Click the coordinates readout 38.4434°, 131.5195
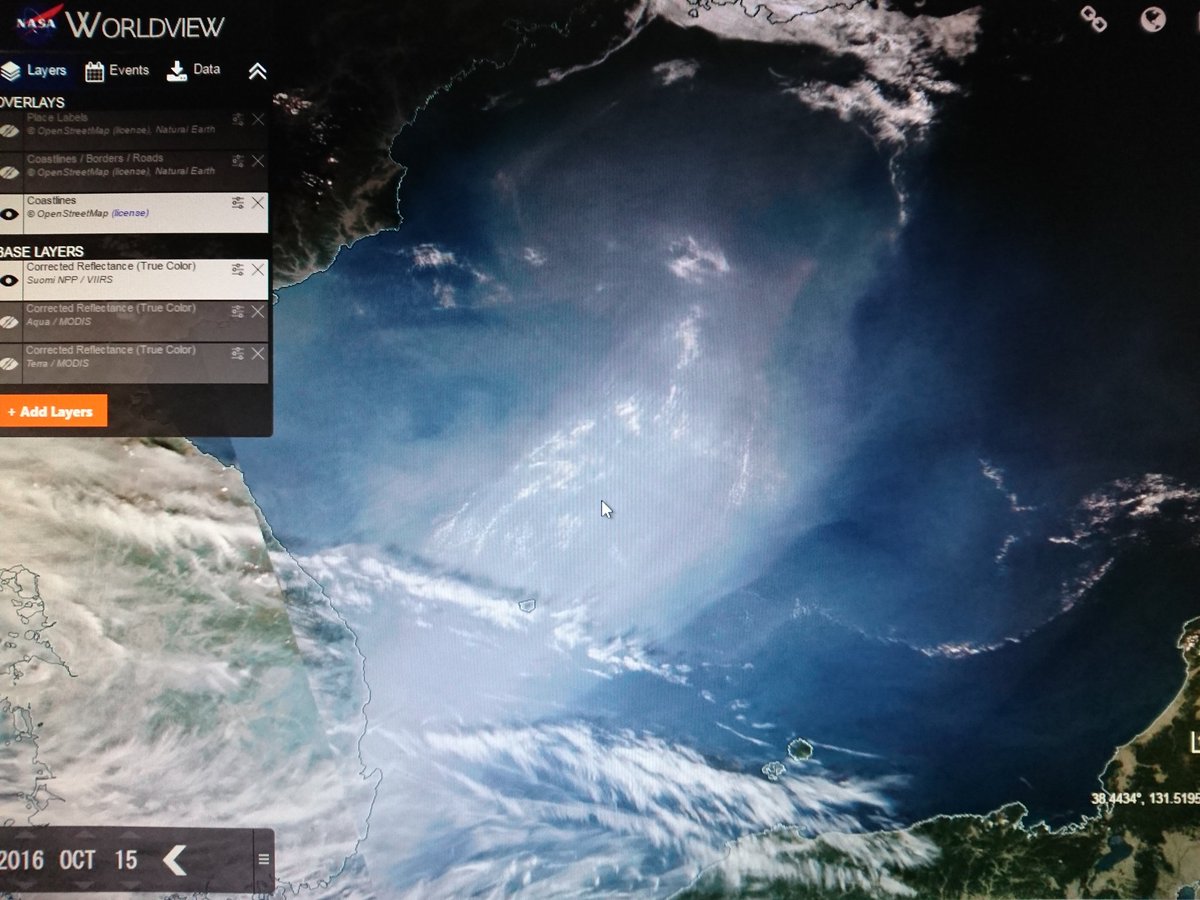Viewport: 1200px width, 900px height. click(1146, 799)
